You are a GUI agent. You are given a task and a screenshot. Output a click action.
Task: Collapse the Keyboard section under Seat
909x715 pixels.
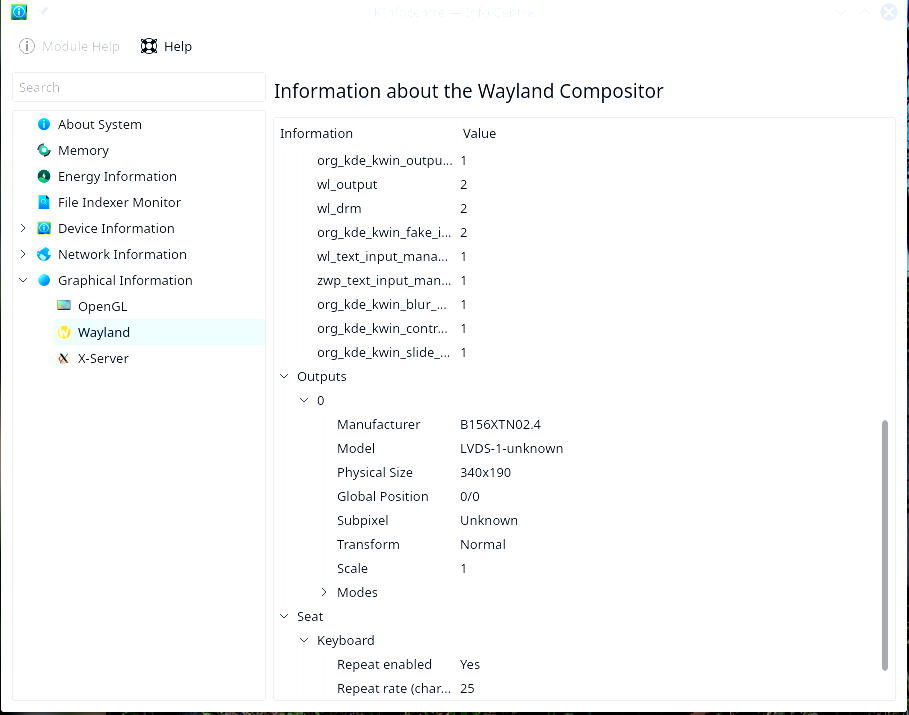304,641
